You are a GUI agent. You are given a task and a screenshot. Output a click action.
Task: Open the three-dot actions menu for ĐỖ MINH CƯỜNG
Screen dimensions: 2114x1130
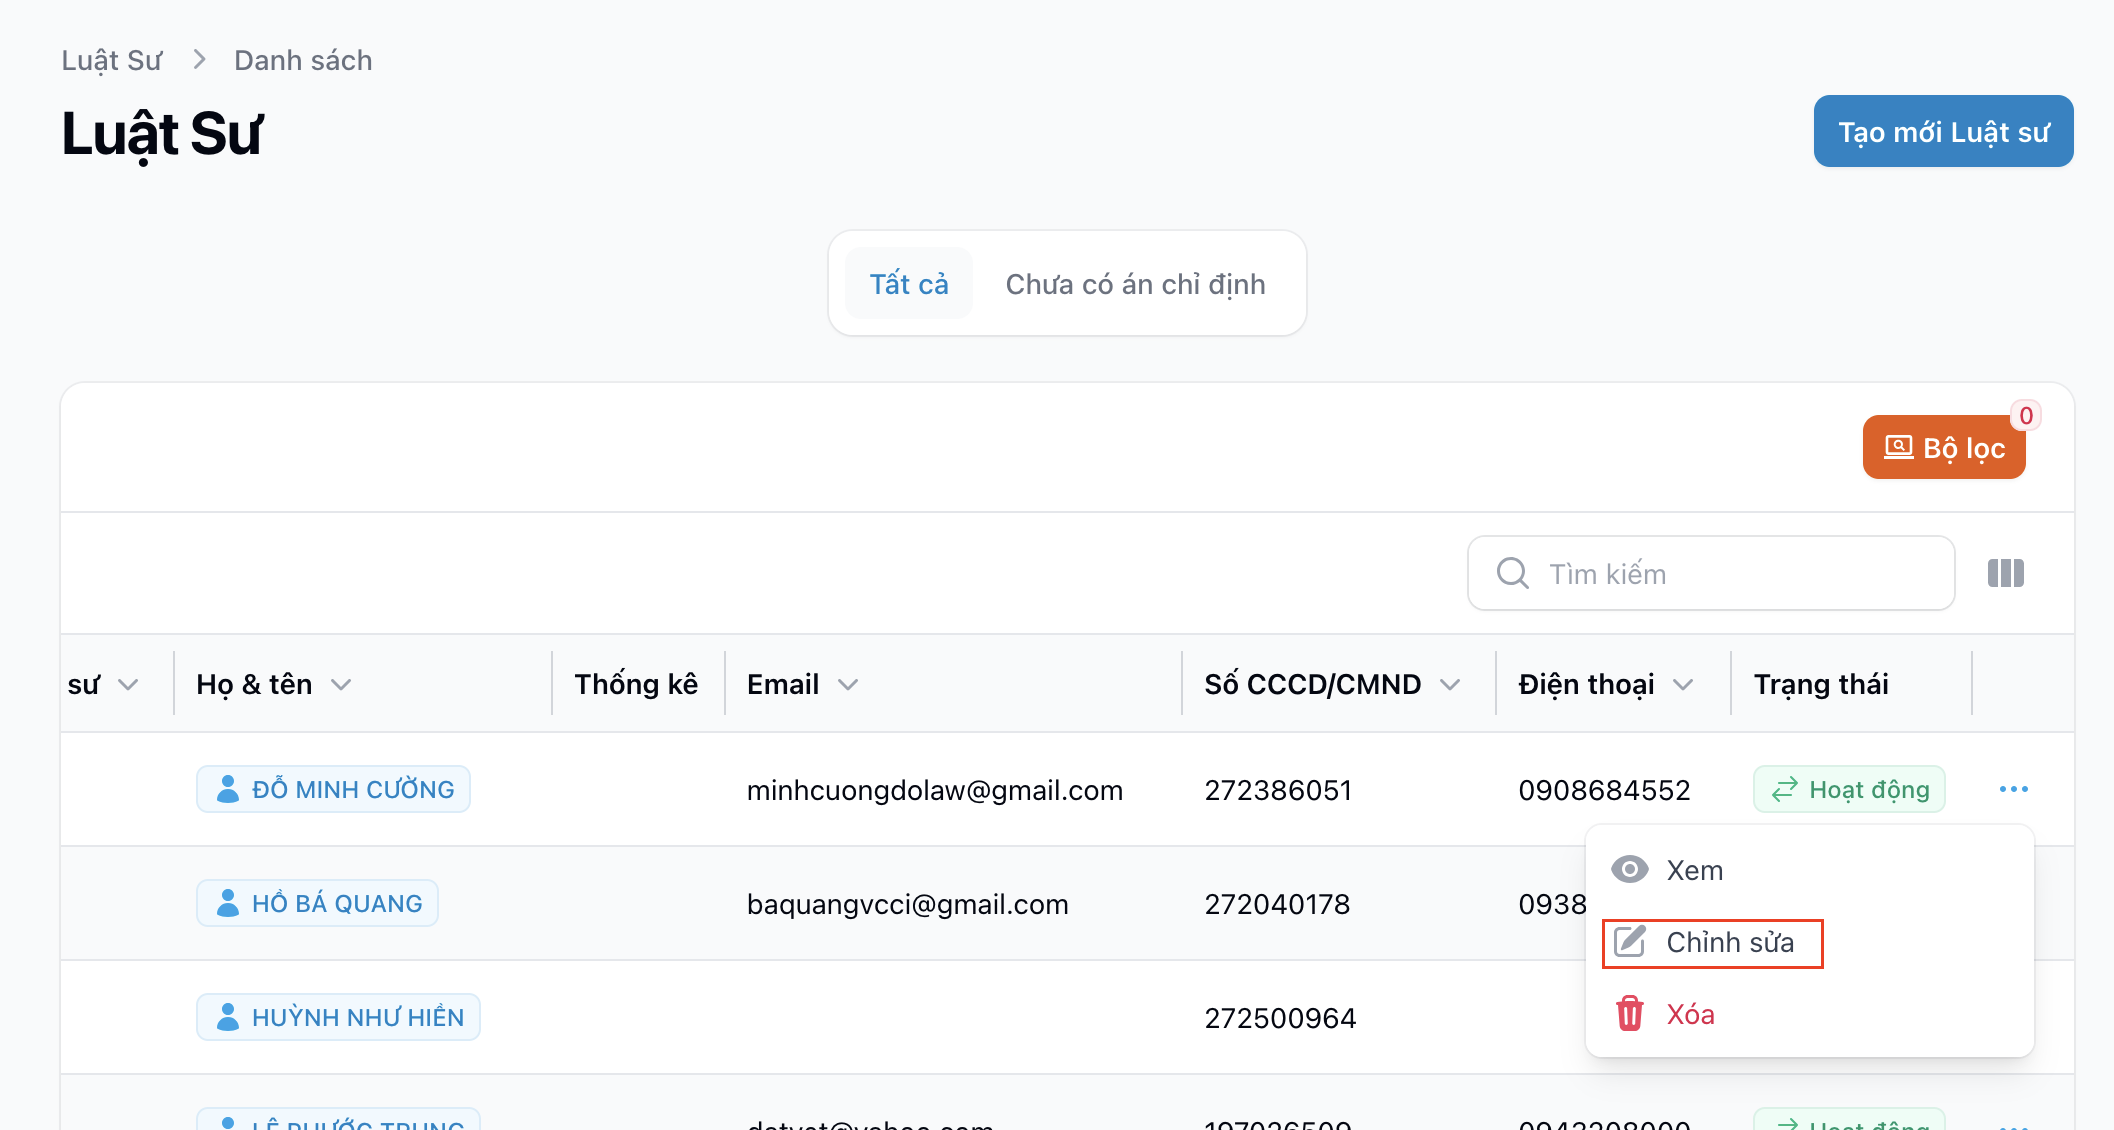2013,789
